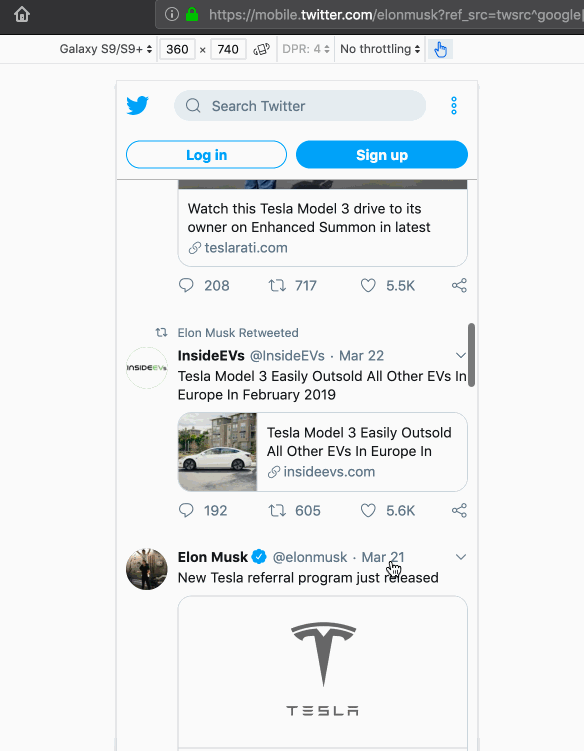Expand the Elon Musk tweet chevron menu

[460, 557]
